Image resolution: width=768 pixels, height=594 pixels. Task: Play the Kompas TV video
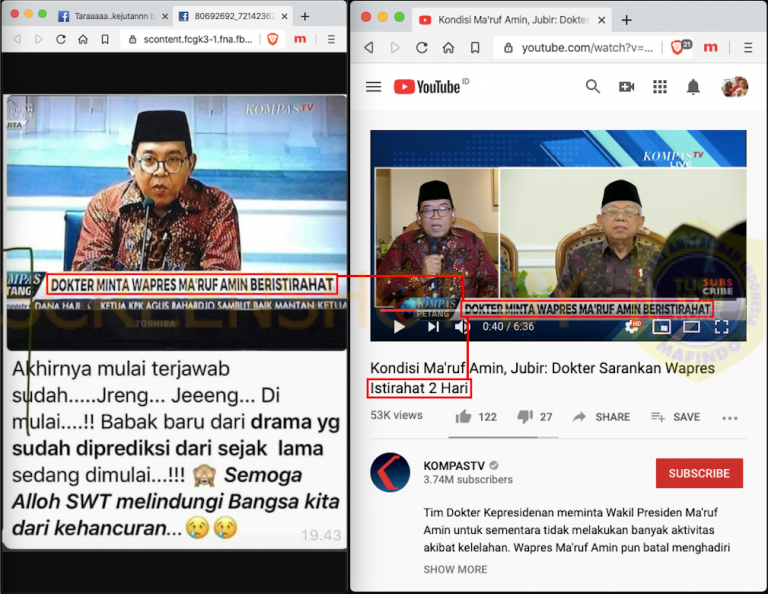tap(399, 327)
